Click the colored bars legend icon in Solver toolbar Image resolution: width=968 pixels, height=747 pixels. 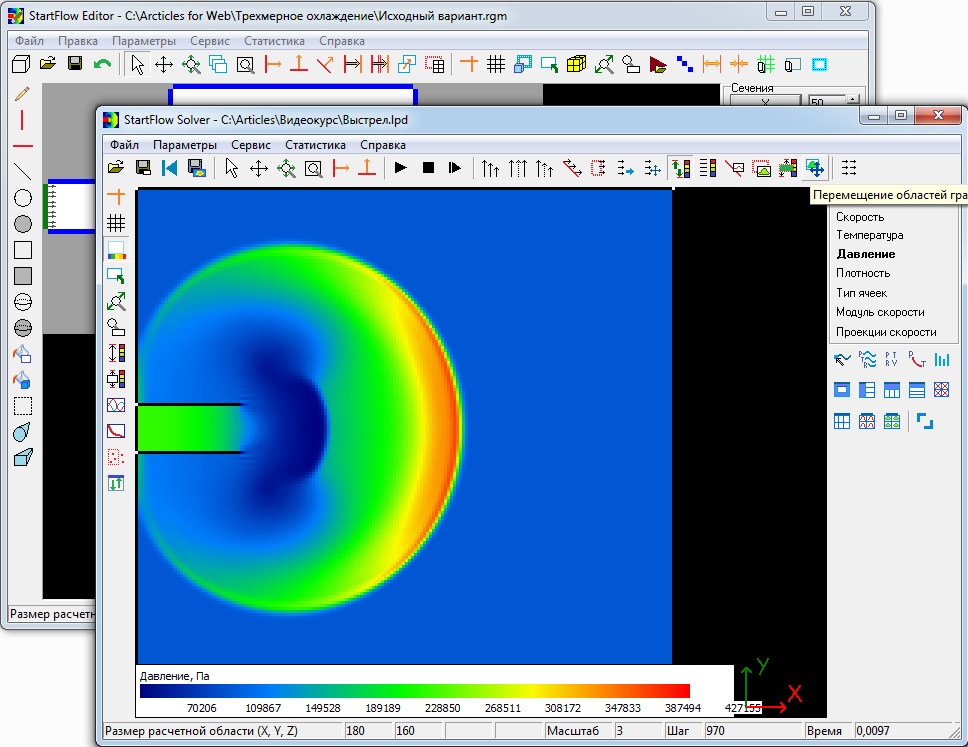click(707, 167)
